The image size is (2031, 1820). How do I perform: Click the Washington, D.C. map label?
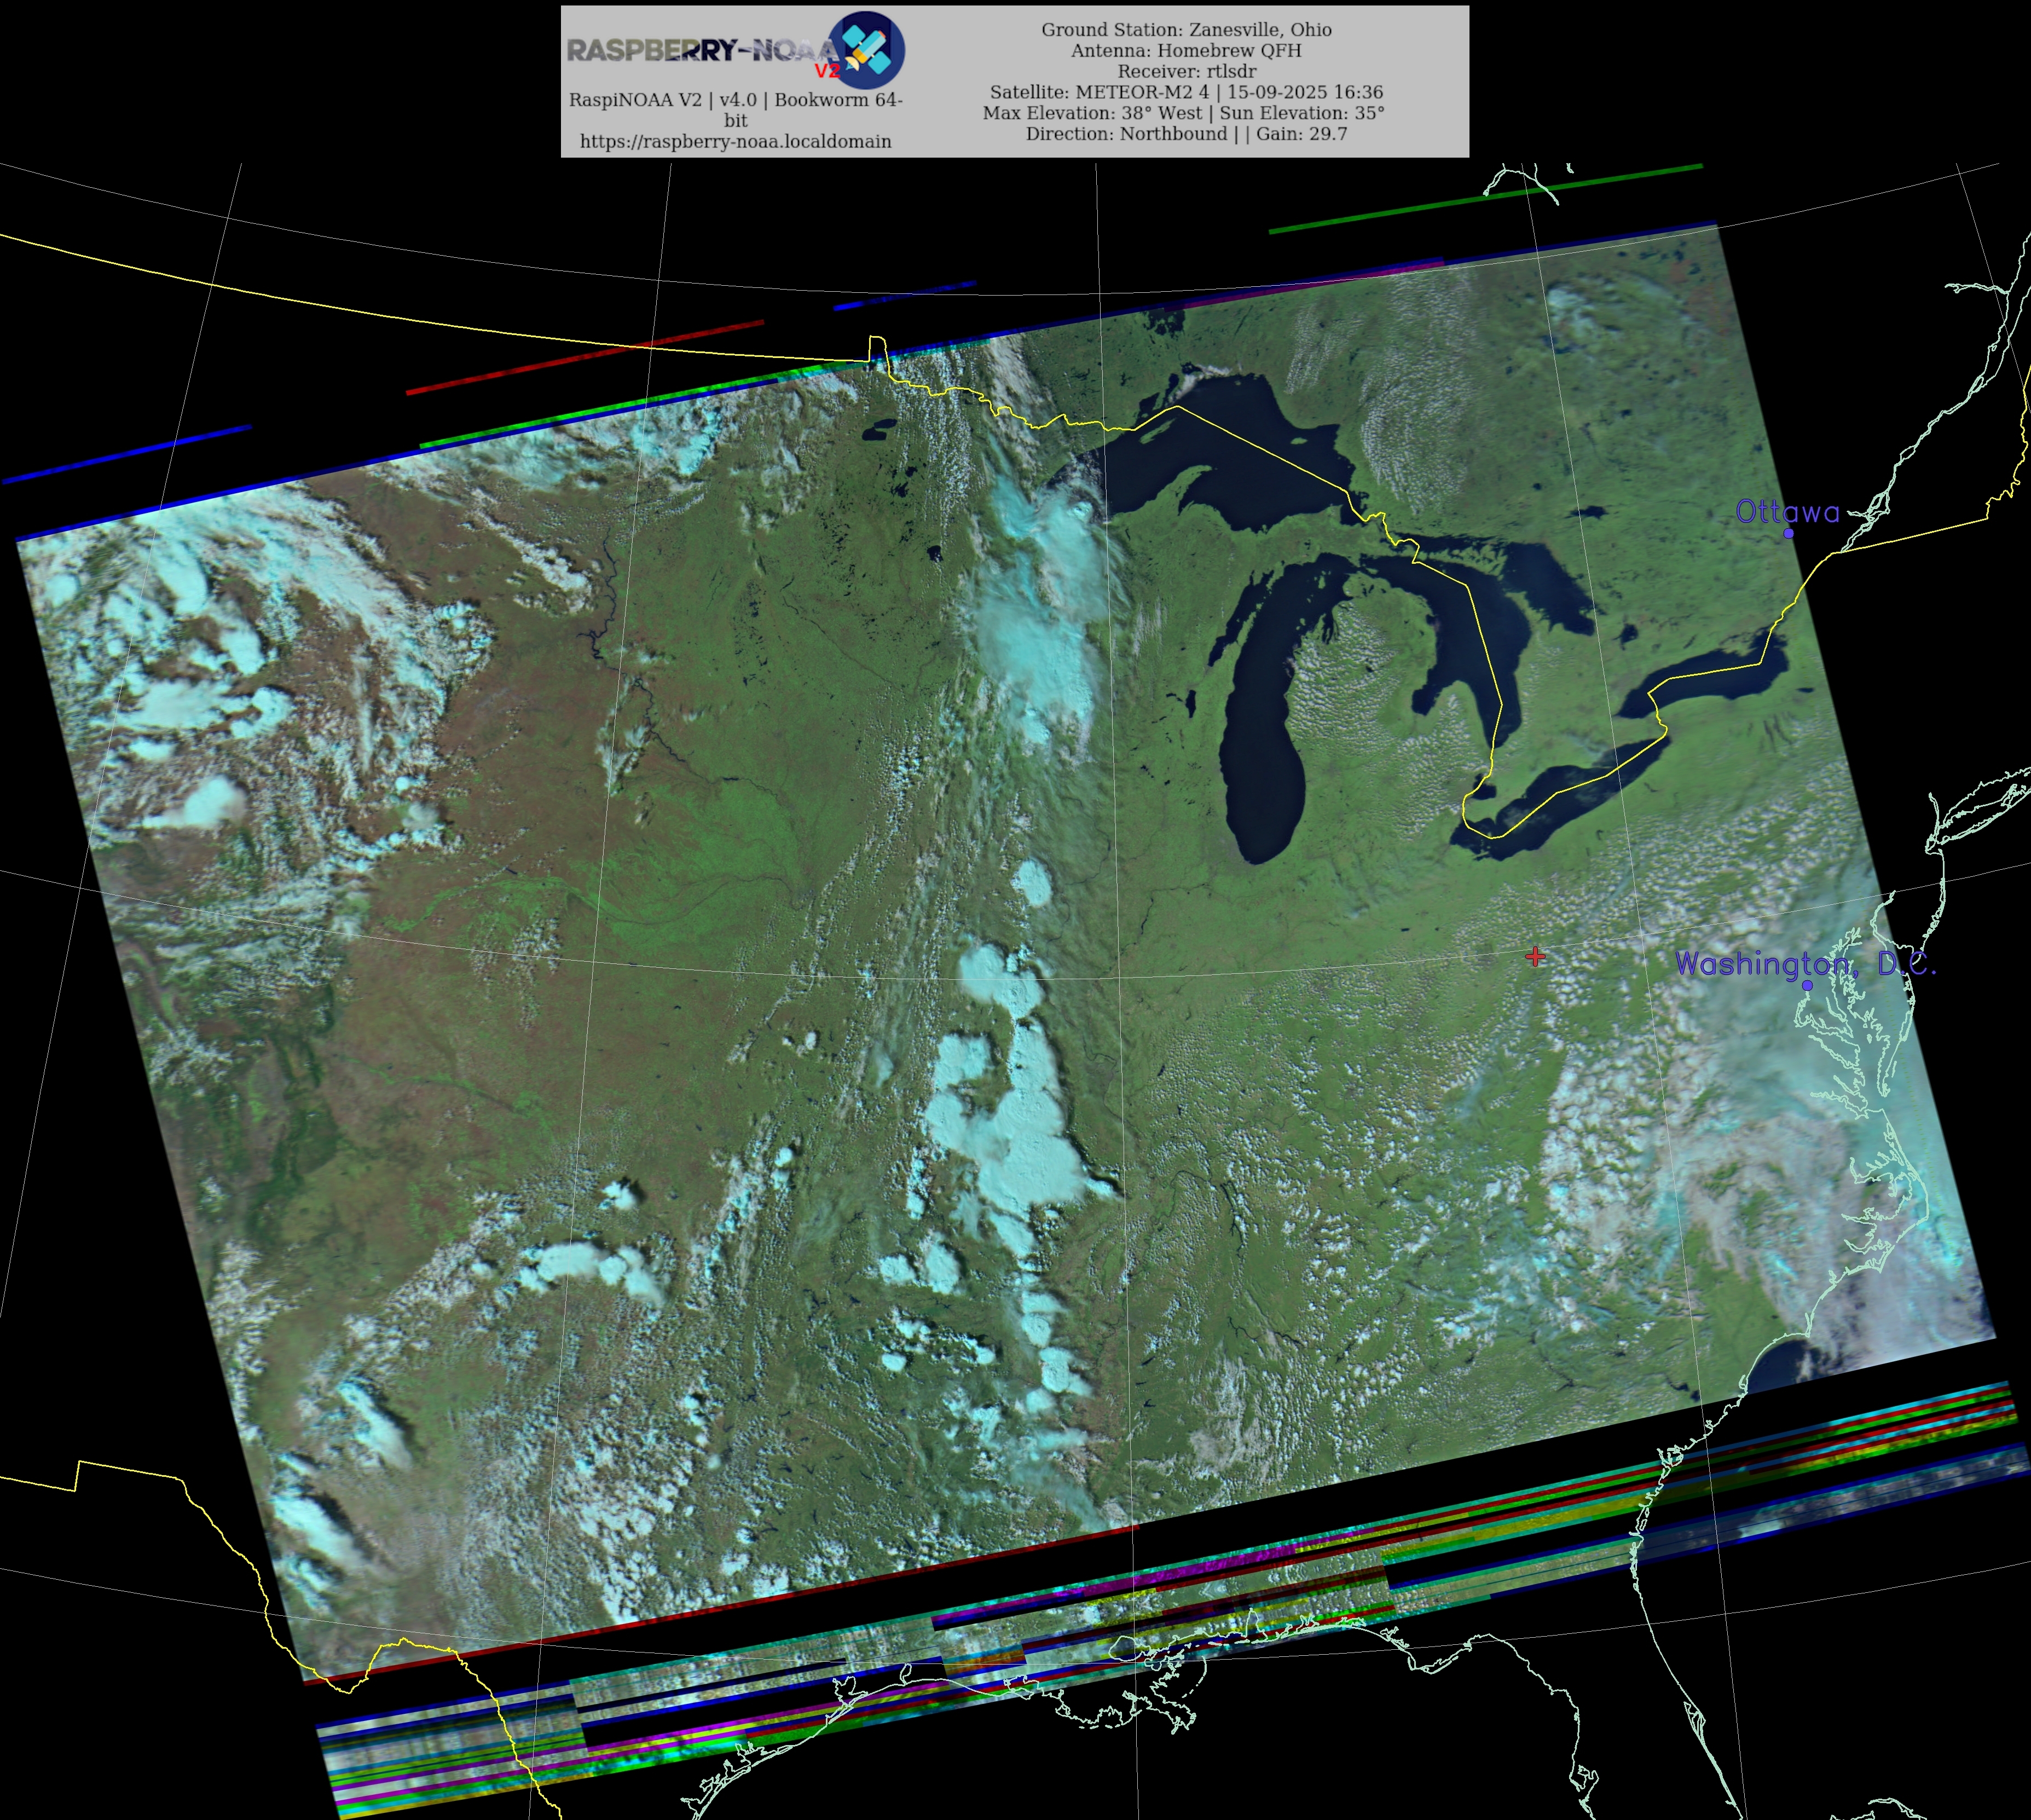[x=1805, y=964]
